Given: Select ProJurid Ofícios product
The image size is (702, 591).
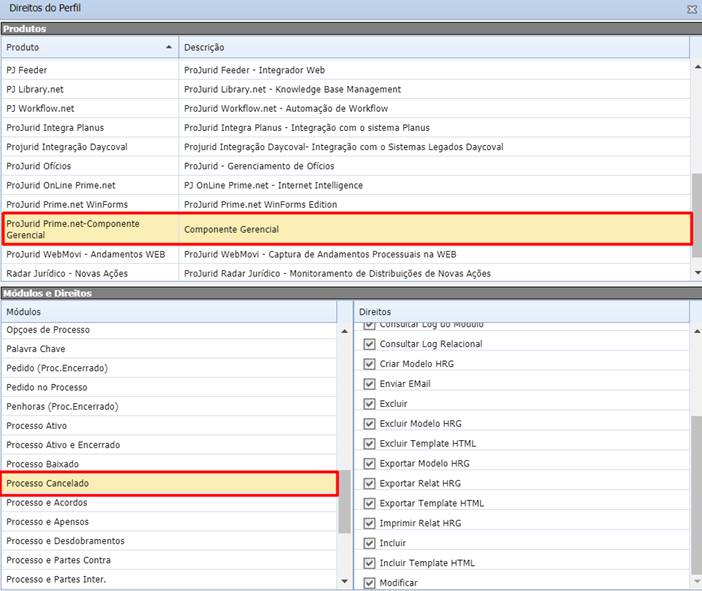Looking at the screenshot, I should click(345, 166).
